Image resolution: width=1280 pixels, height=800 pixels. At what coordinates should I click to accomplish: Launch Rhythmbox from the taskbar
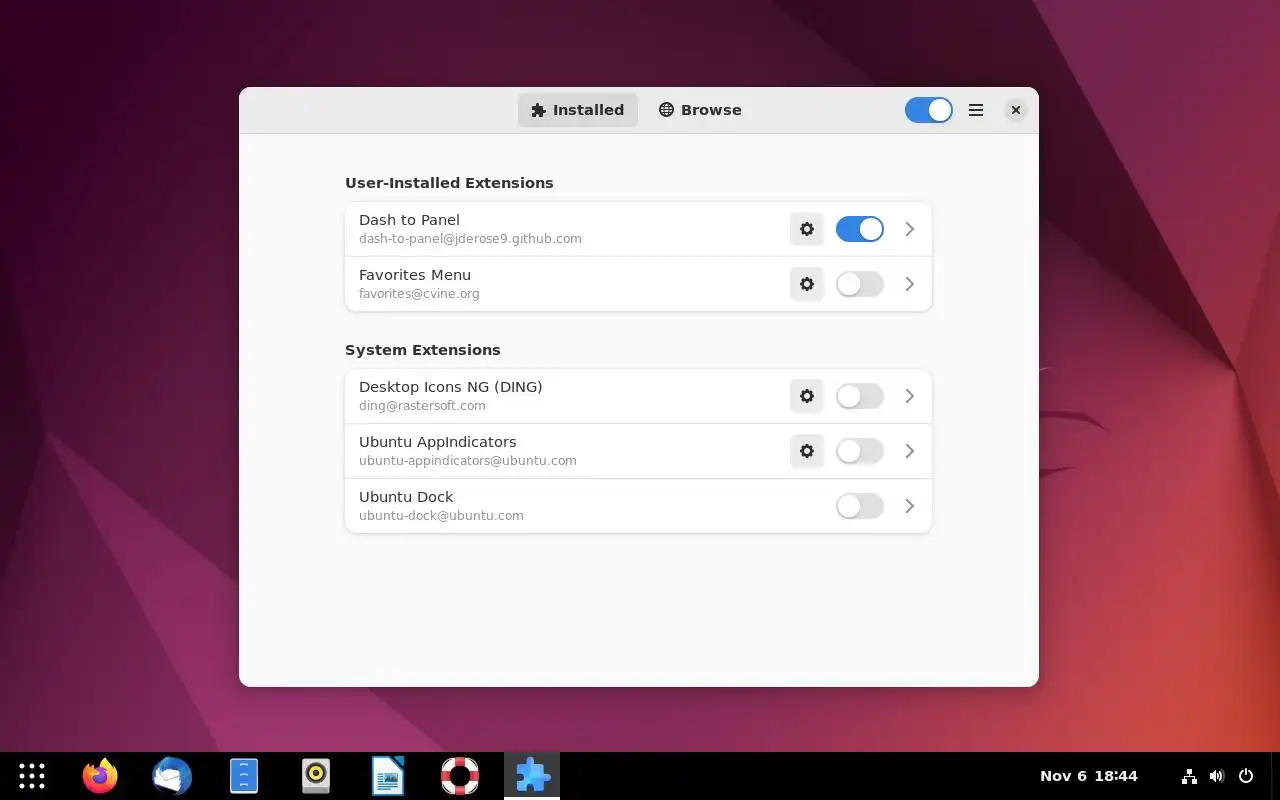point(316,776)
